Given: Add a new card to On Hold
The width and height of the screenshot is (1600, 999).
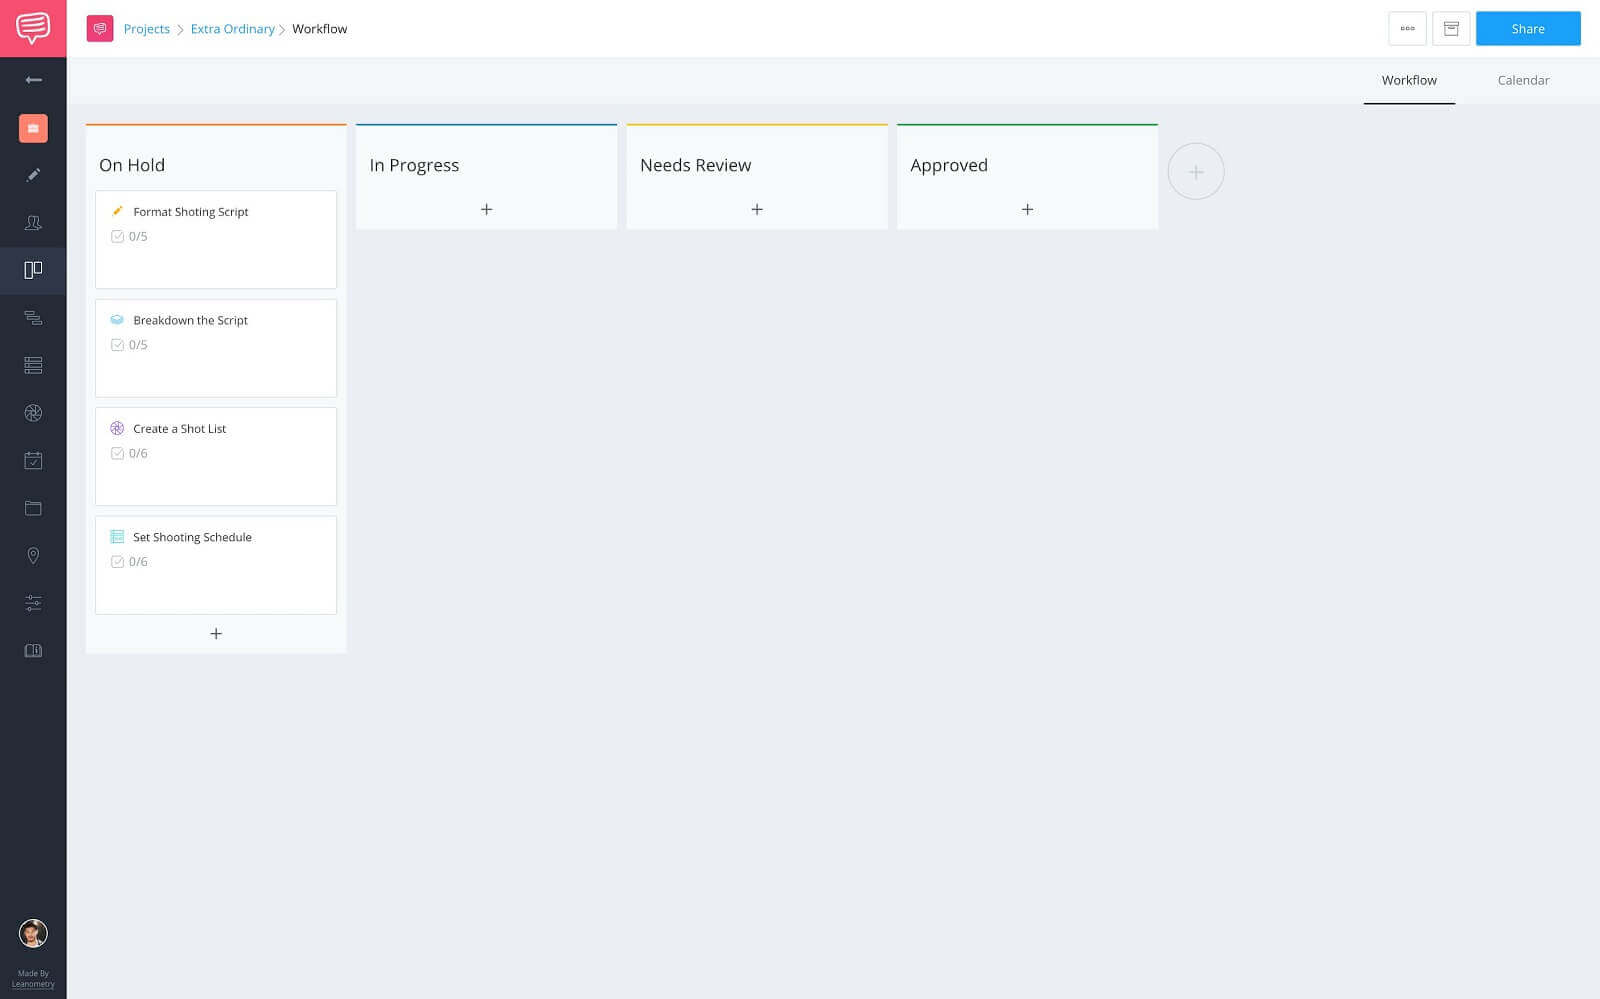Looking at the screenshot, I should [x=216, y=634].
